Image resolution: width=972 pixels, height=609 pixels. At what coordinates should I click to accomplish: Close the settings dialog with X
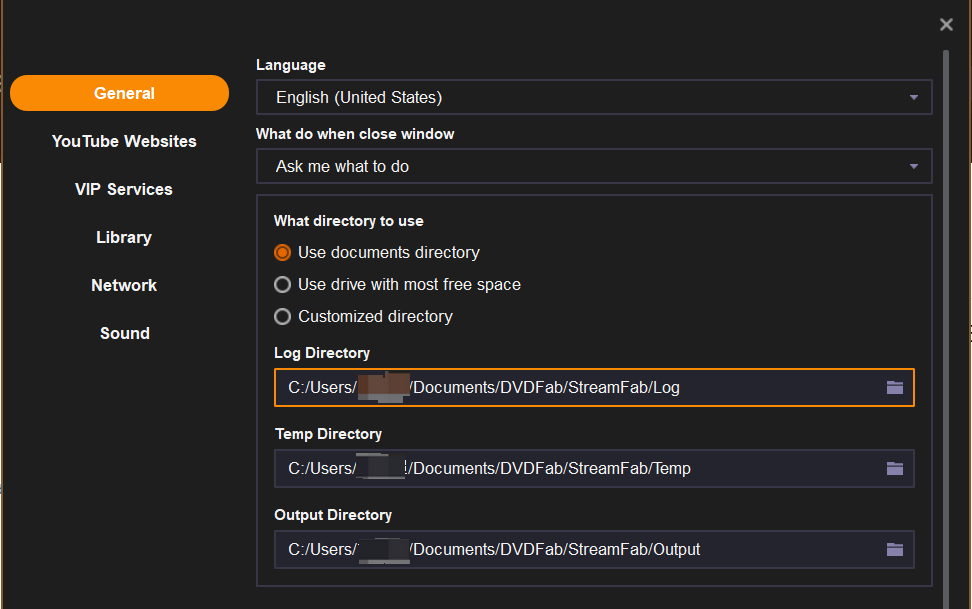(x=946, y=24)
